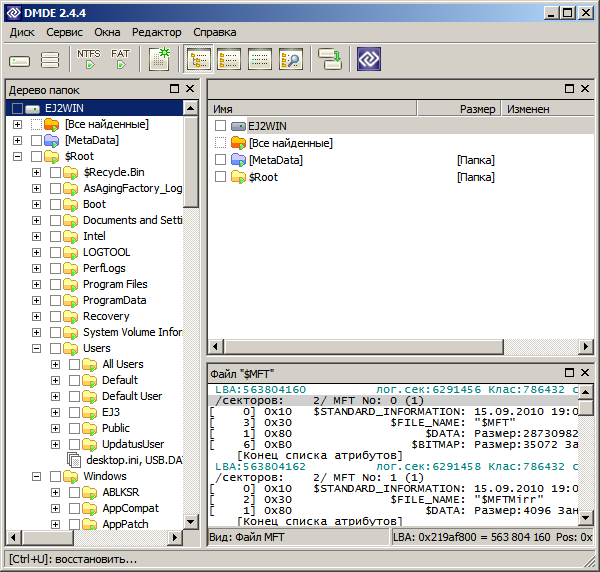Screen dimensions: 600x572
Task: Click the new editor window icon
Action: 159,60
